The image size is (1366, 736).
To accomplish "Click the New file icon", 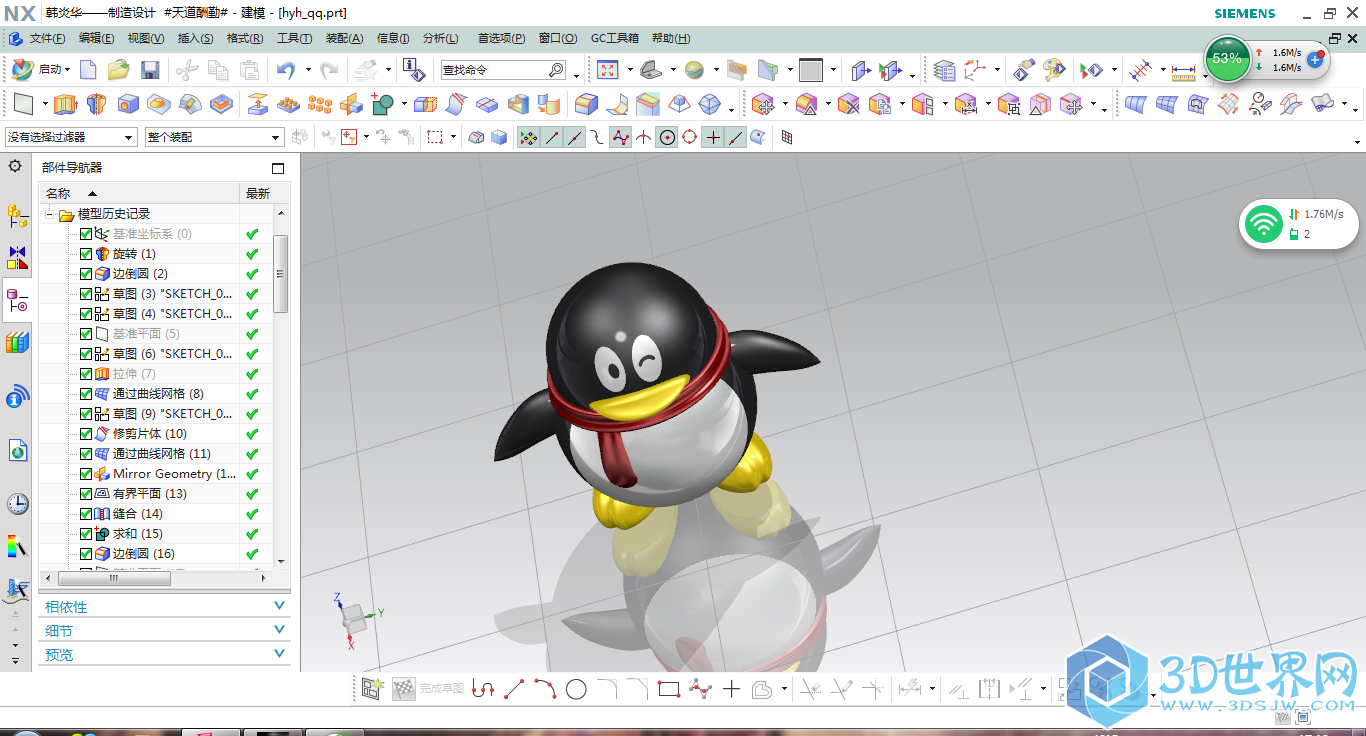I will coord(88,70).
